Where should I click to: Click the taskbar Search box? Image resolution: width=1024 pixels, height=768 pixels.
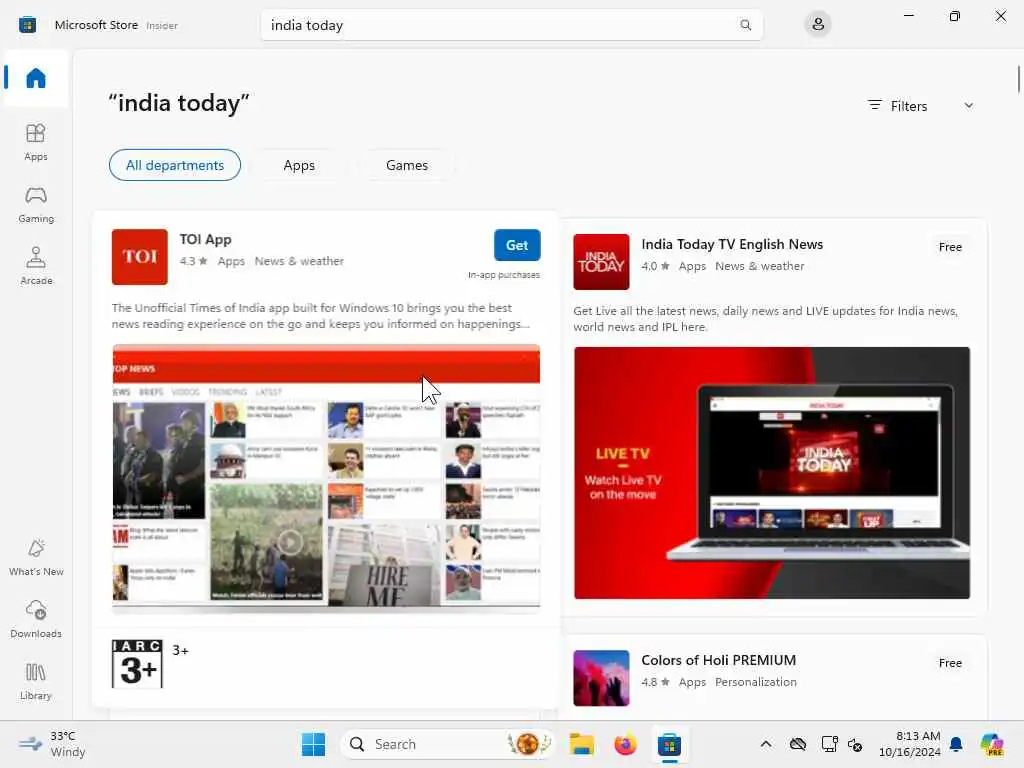pyautogui.click(x=448, y=744)
